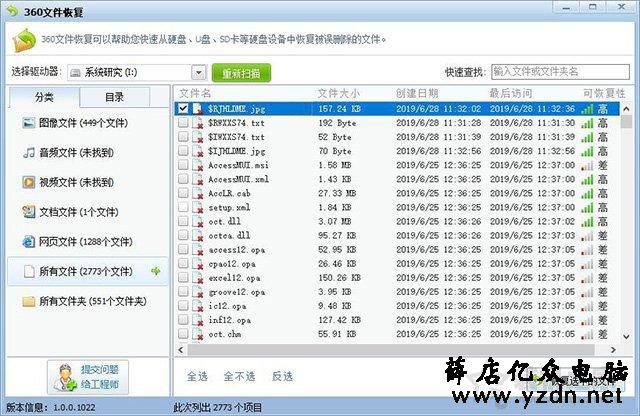The width and height of the screenshot is (640, 416).
Task: Click the image files category icon
Action: 29,122
